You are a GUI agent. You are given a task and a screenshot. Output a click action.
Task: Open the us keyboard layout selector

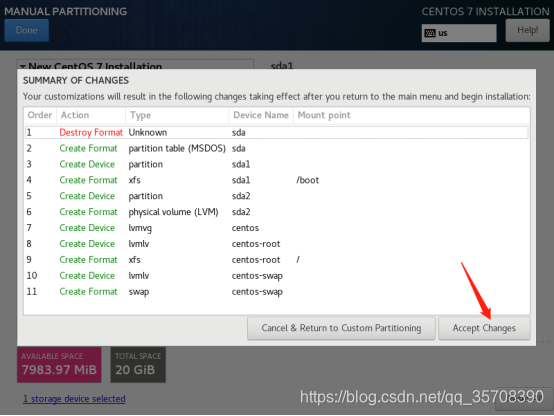point(459,33)
